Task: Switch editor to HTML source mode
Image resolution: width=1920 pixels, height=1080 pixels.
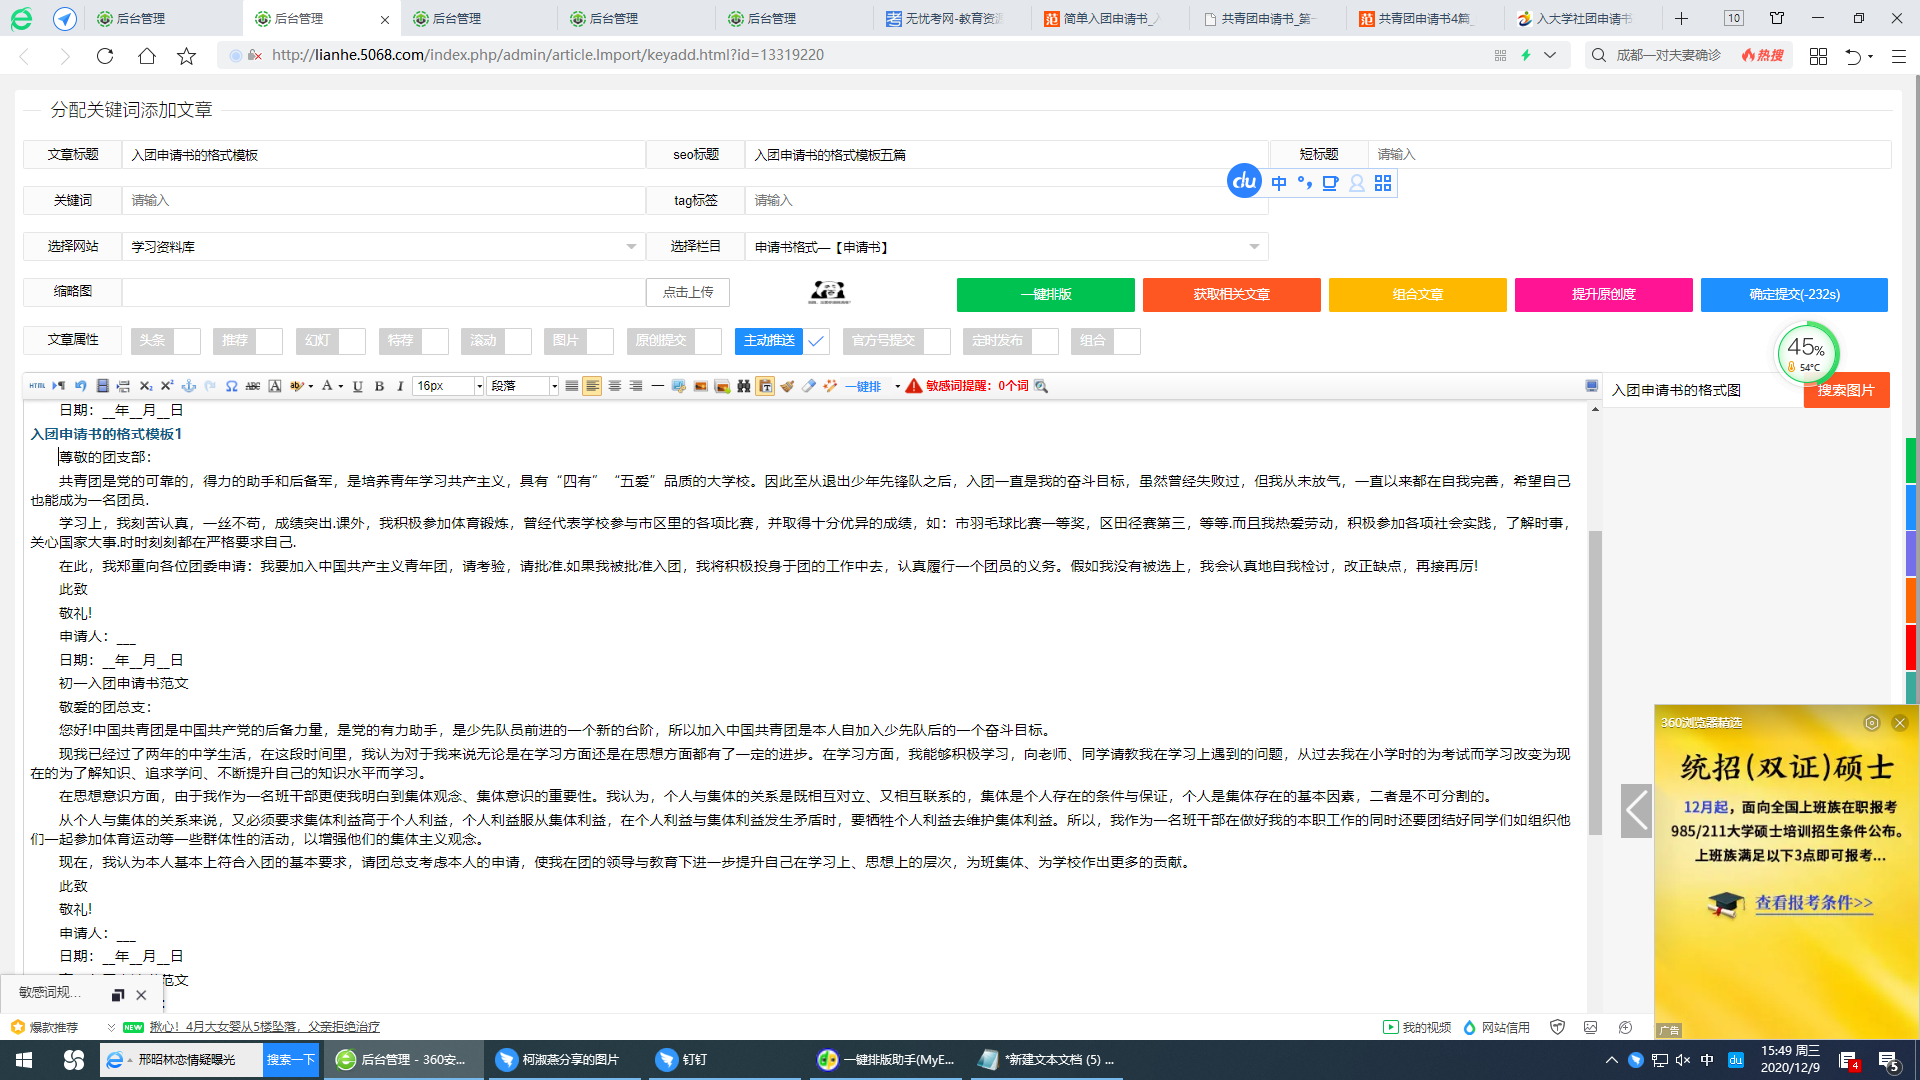Action: 37,385
